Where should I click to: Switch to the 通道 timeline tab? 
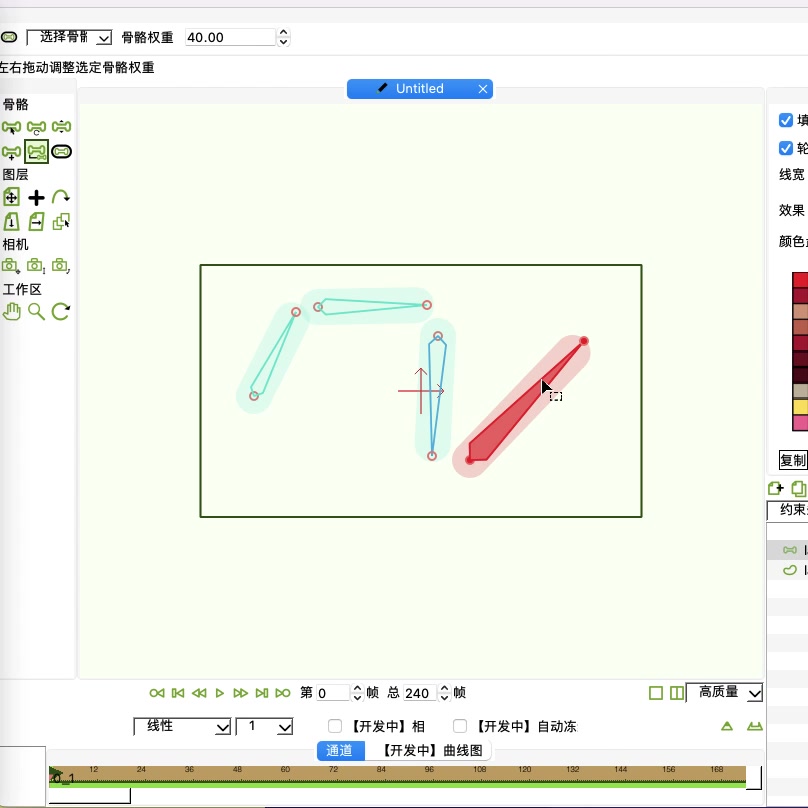(339, 750)
